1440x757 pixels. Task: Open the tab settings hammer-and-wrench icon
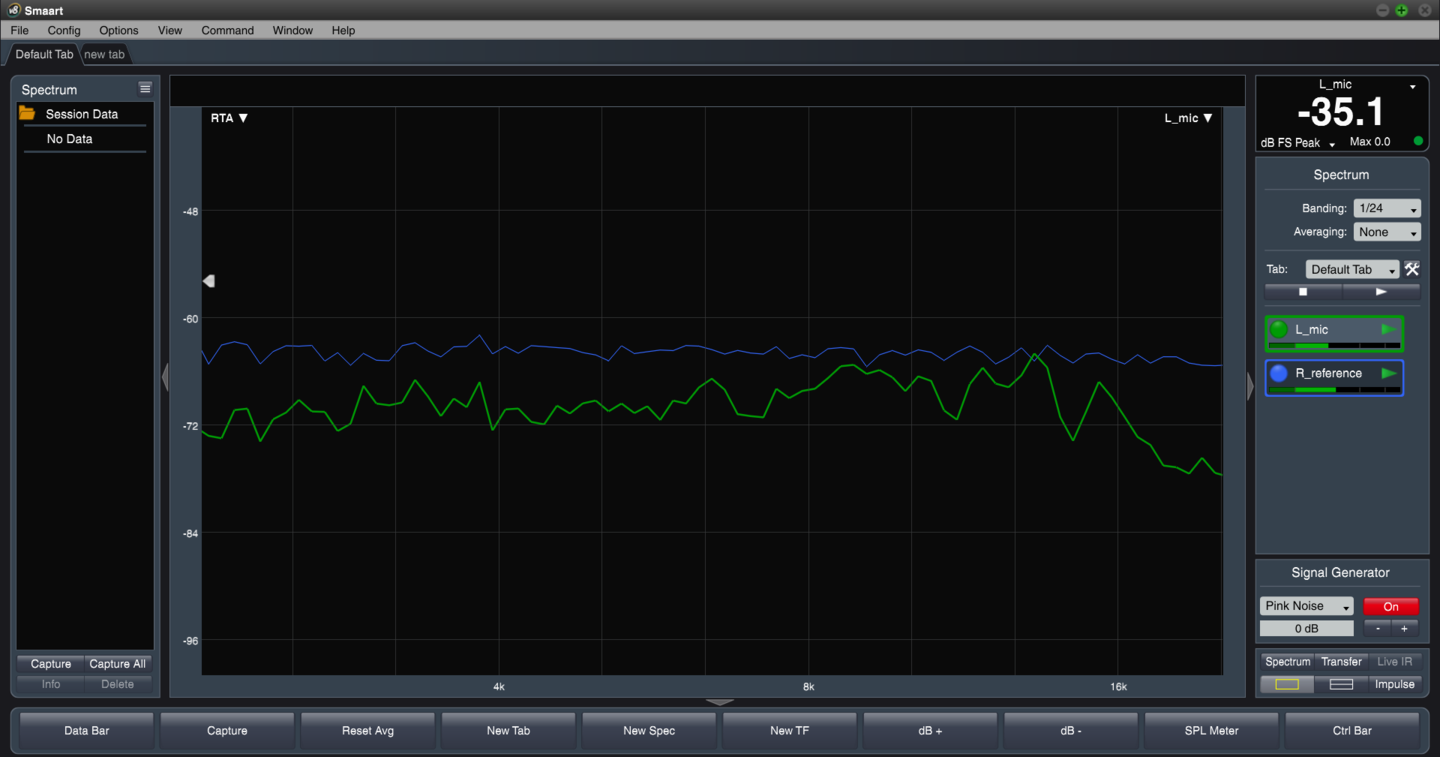pyautogui.click(x=1412, y=269)
